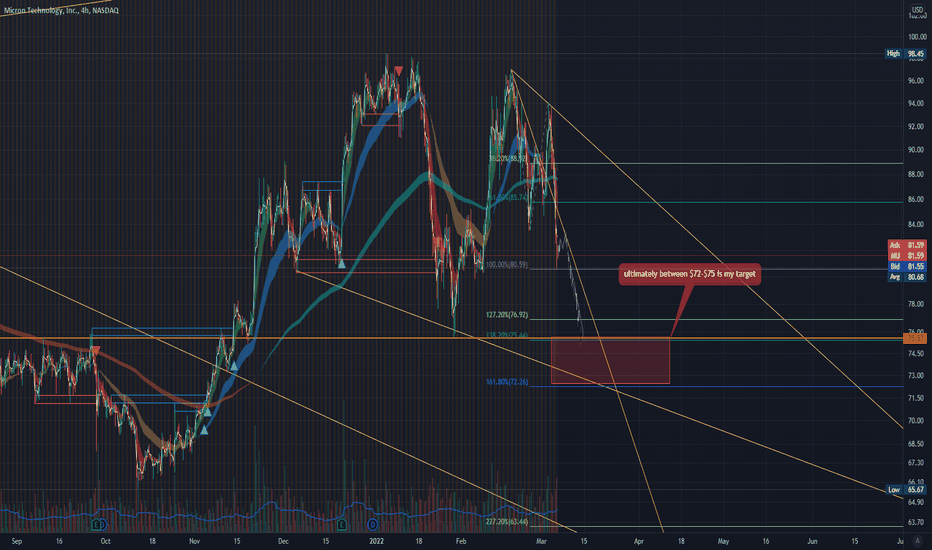Image resolution: width=932 pixels, height=550 pixels.
Task: Click the red down-triangle signal in late September
Action: [95, 351]
